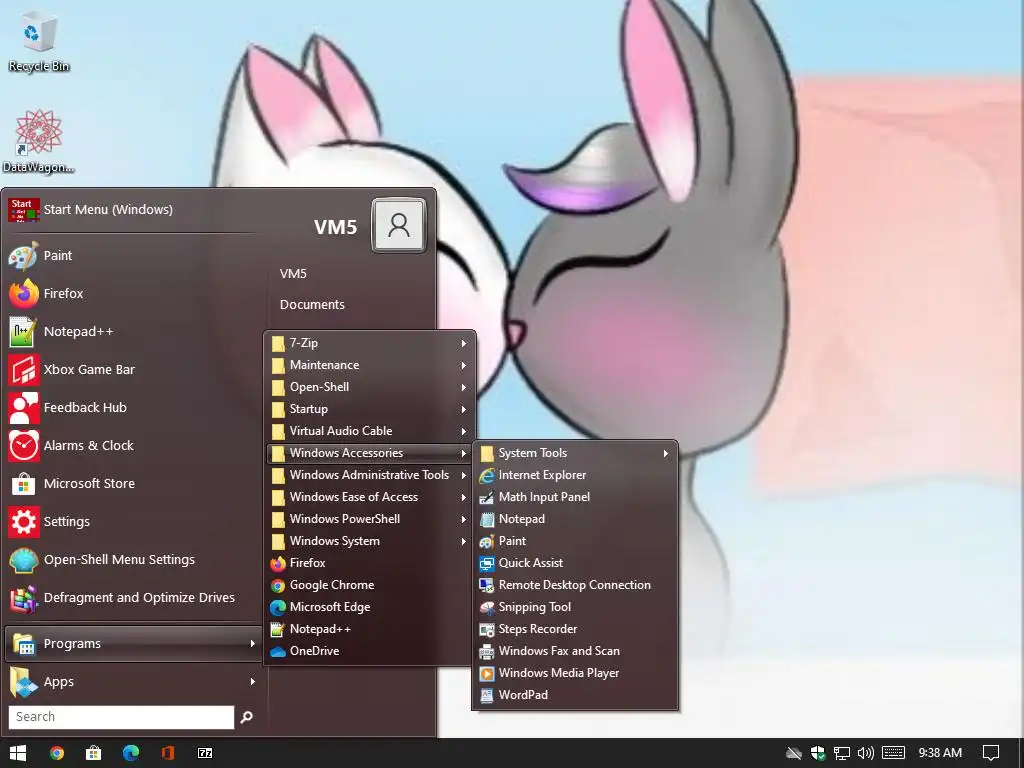Launch Steps Recorder icon
The height and width of the screenshot is (768, 1024).
[487, 630]
